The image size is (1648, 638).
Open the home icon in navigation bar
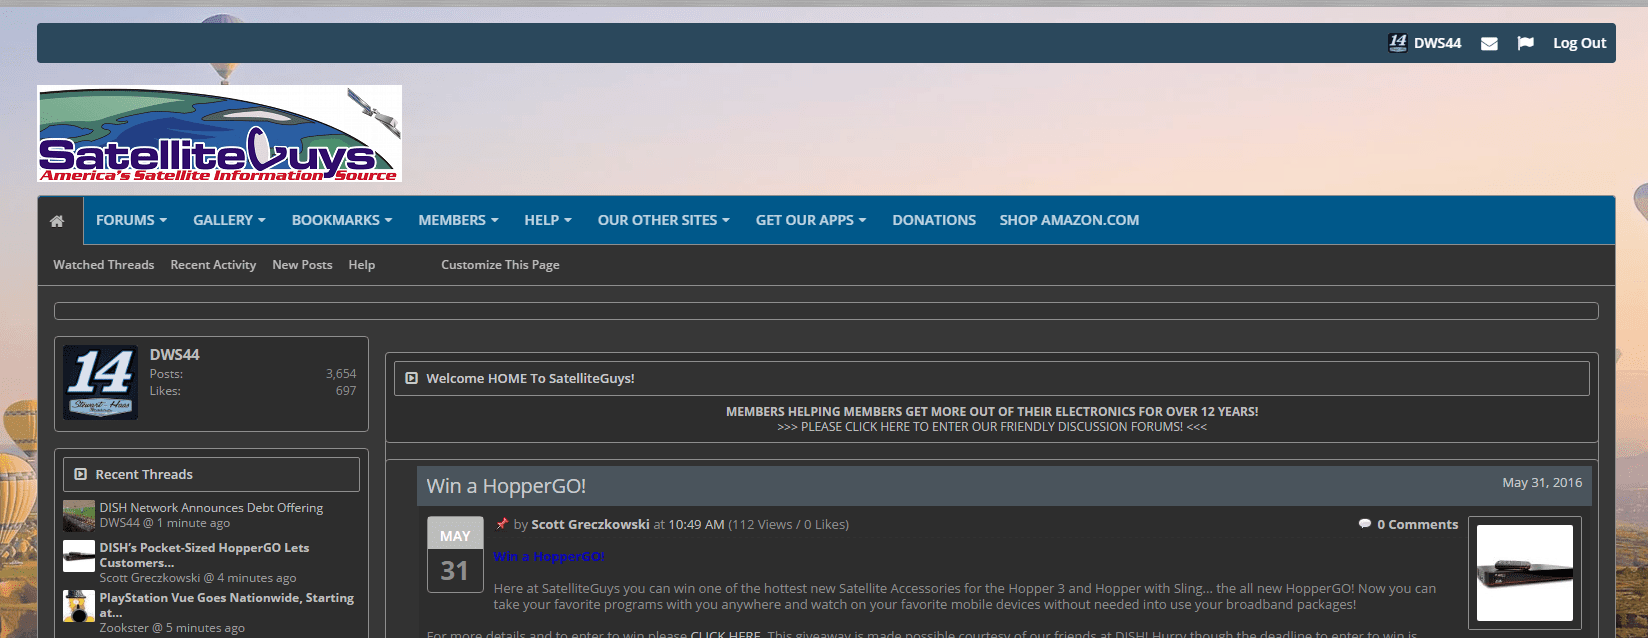pyautogui.click(x=57, y=221)
